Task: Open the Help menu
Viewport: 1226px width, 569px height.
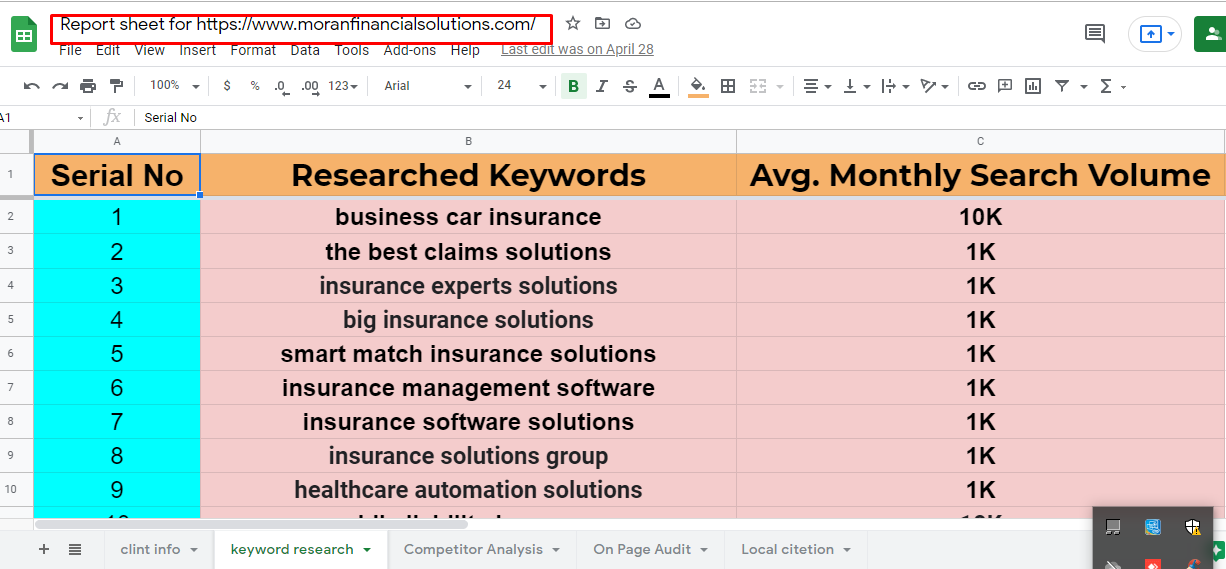Action: point(465,50)
